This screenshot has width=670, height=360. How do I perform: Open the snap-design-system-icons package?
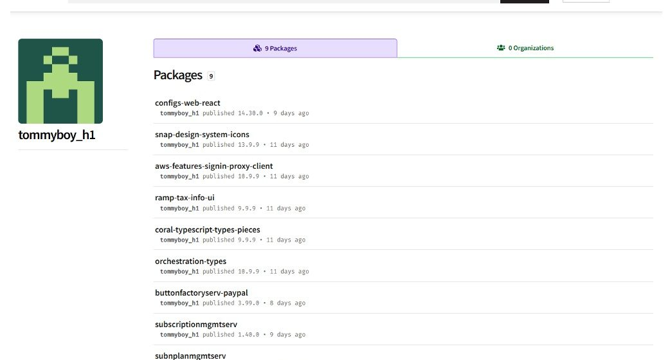202,135
